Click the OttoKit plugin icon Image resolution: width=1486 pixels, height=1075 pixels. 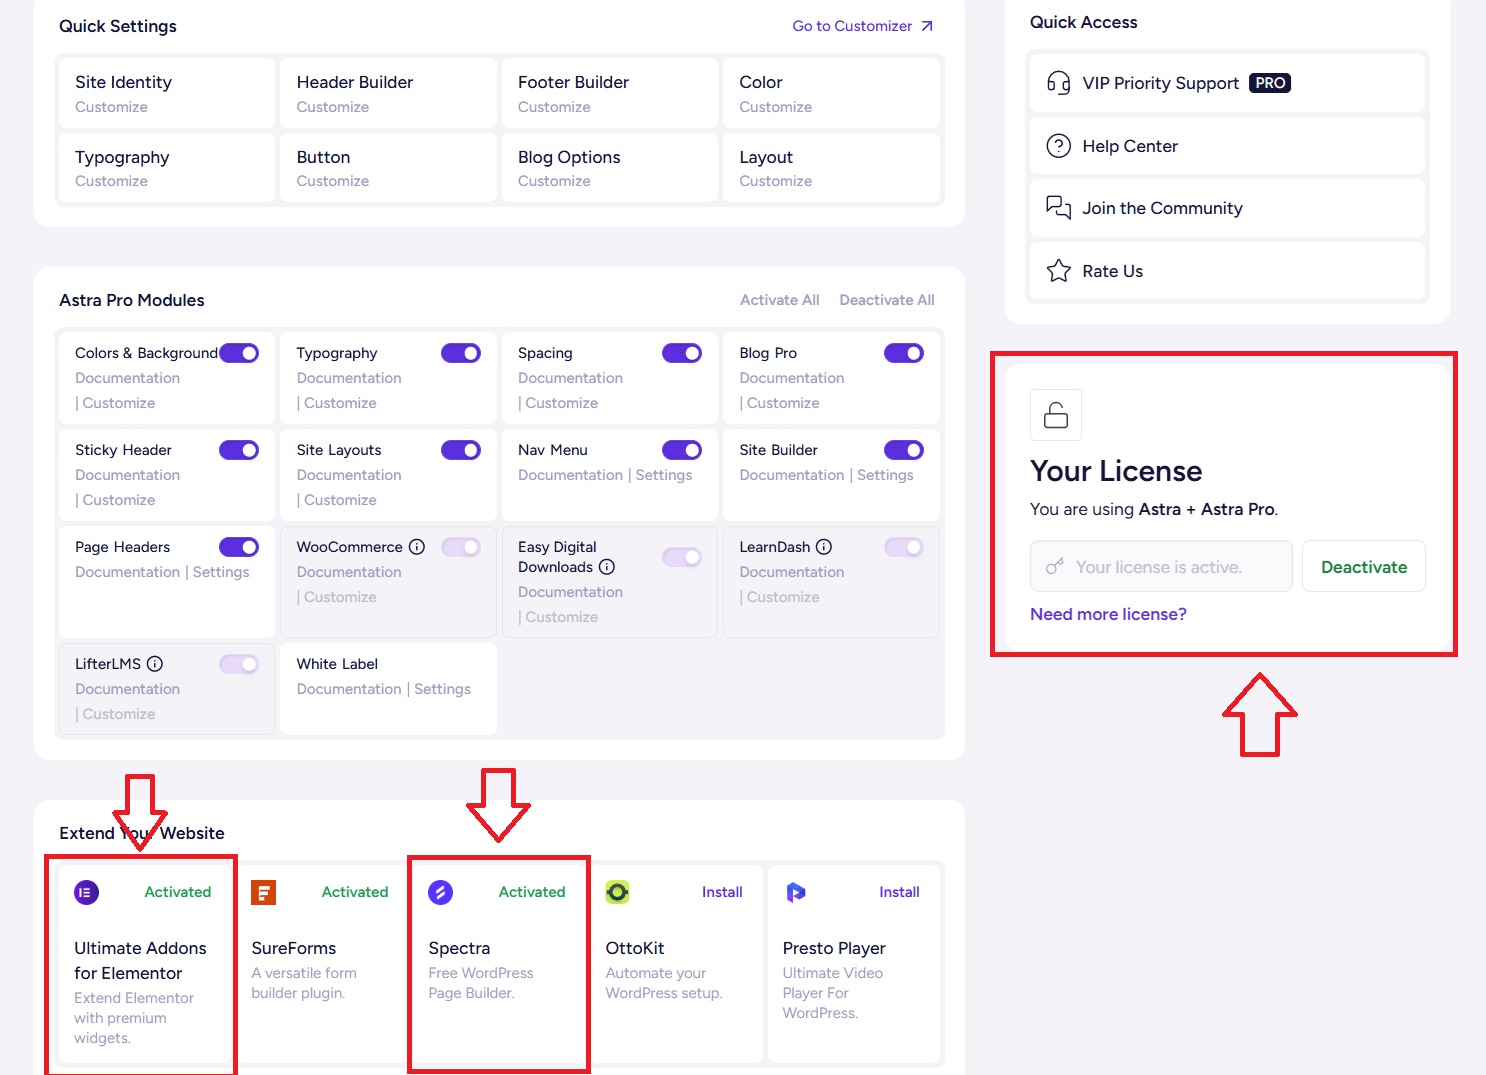tap(617, 892)
